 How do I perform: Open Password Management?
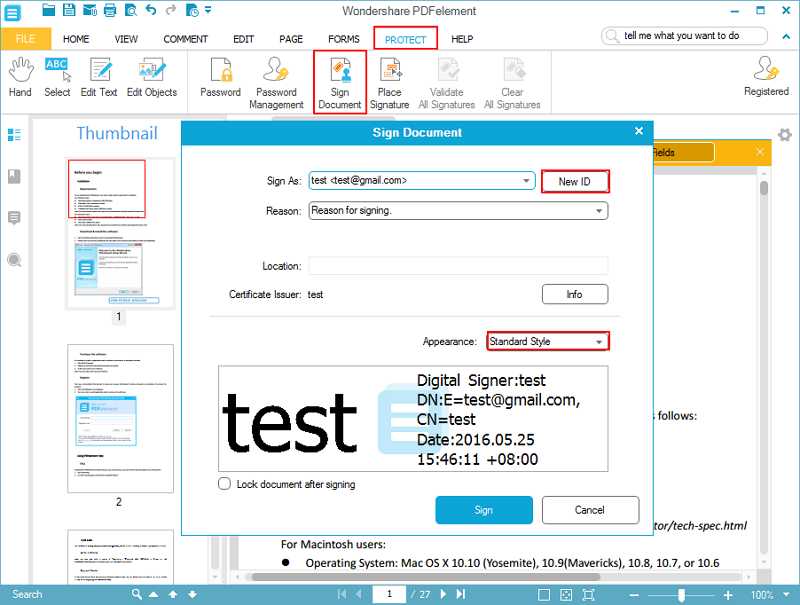tap(276, 82)
